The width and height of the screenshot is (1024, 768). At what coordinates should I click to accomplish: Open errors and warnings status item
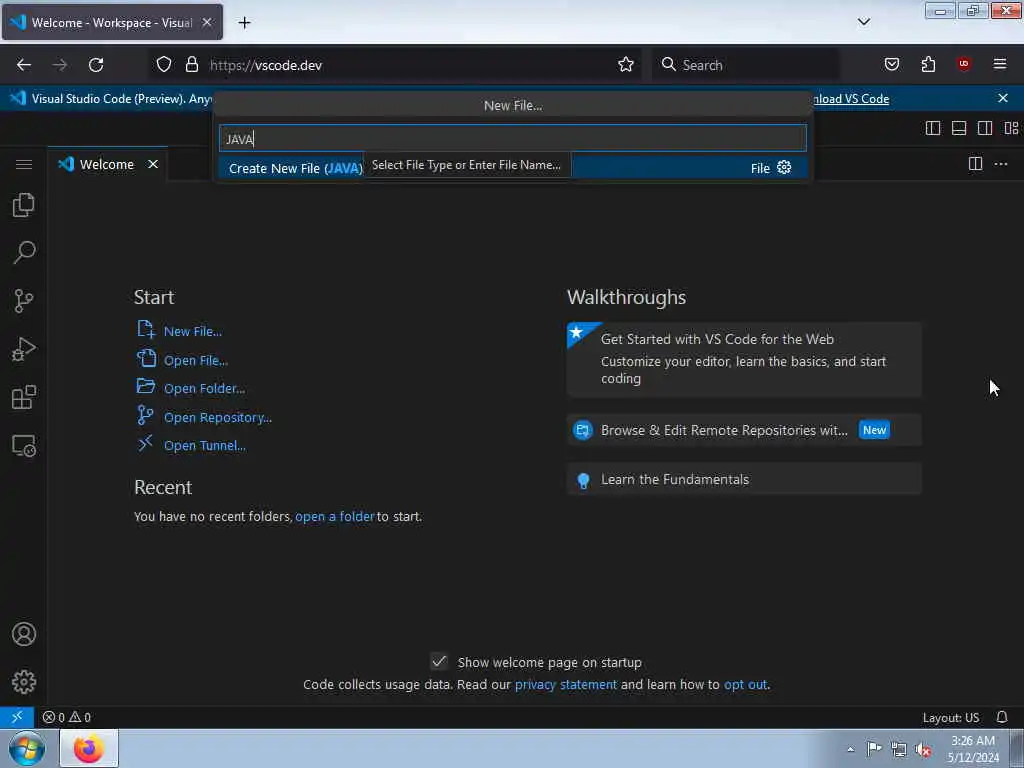click(x=67, y=717)
